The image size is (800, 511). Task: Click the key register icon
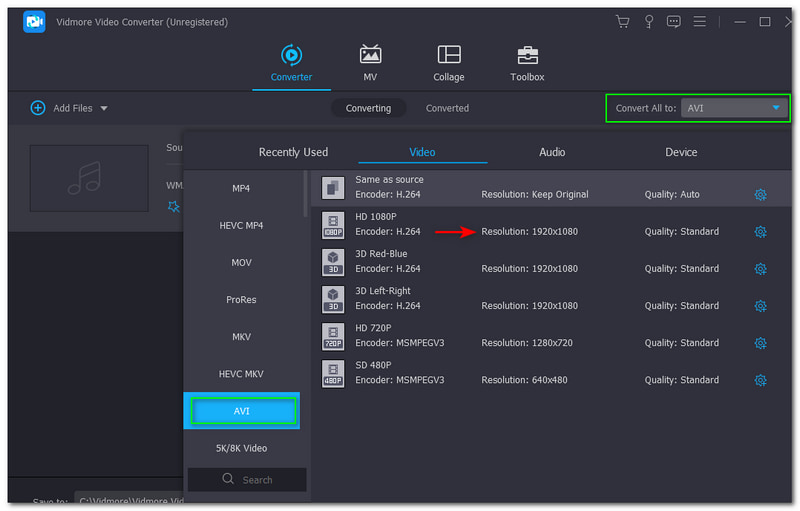tap(649, 22)
